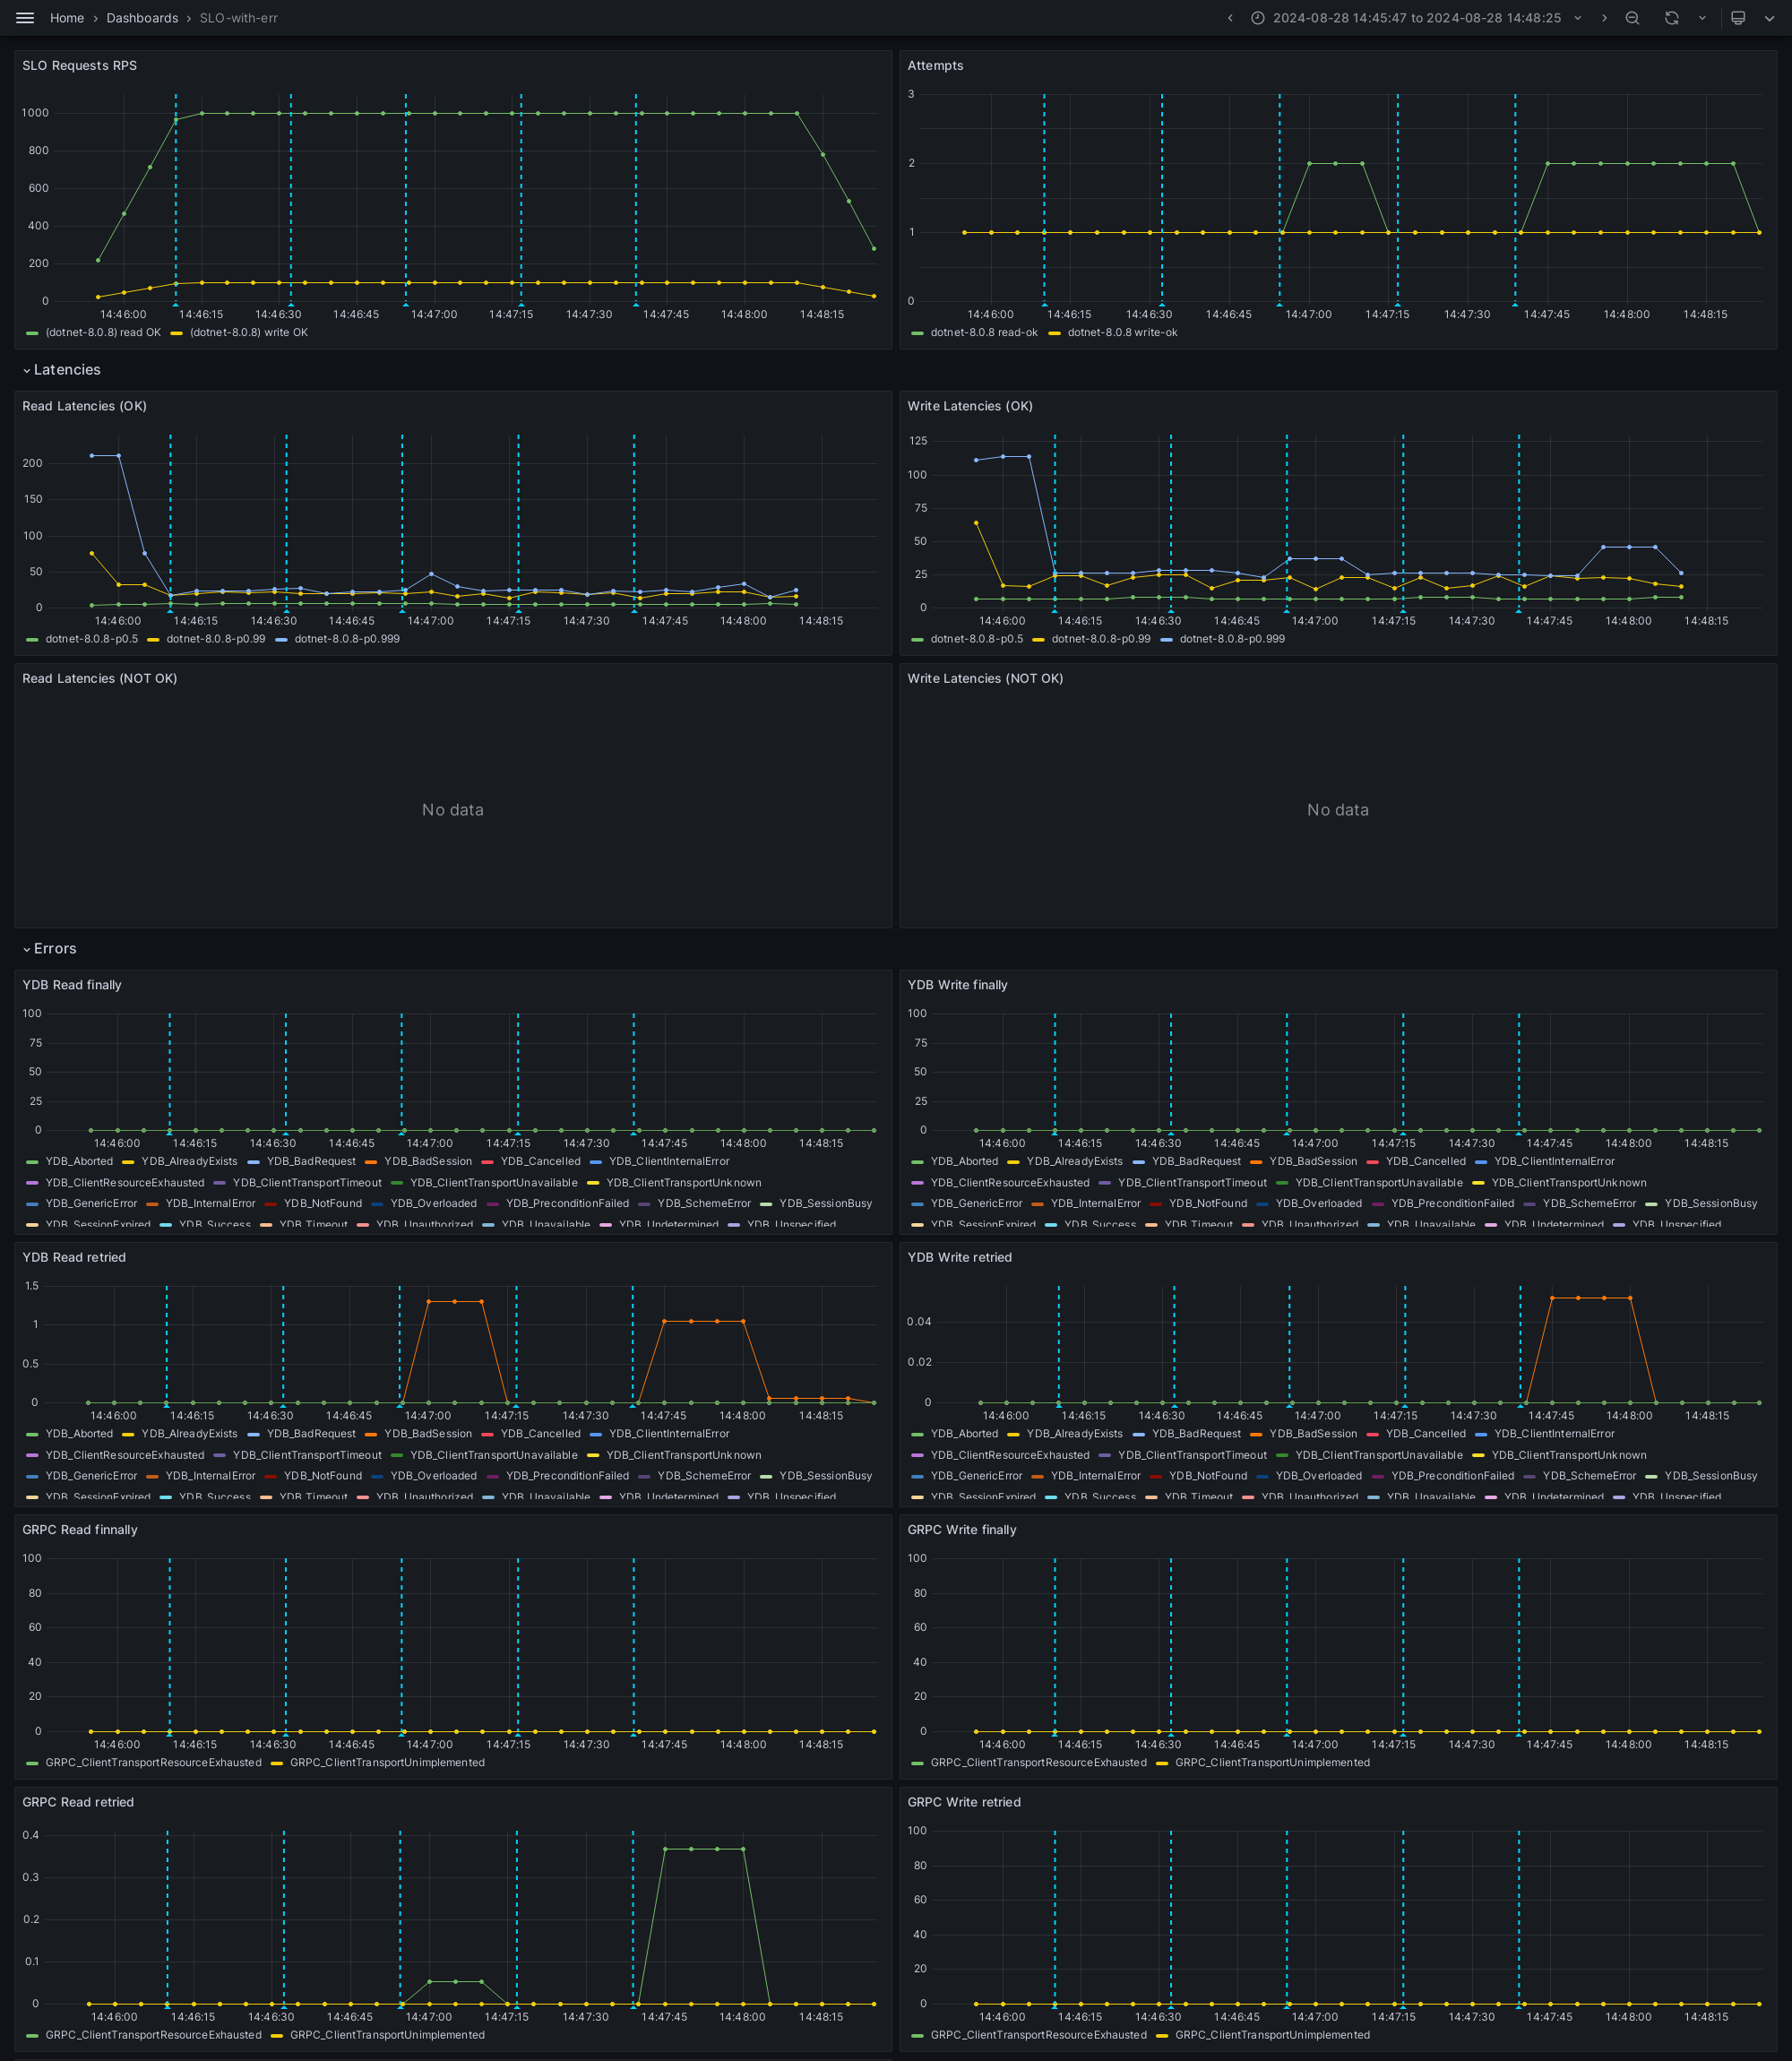Go to the Home breadcrumb
This screenshot has width=1792, height=2061.
click(x=67, y=18)
